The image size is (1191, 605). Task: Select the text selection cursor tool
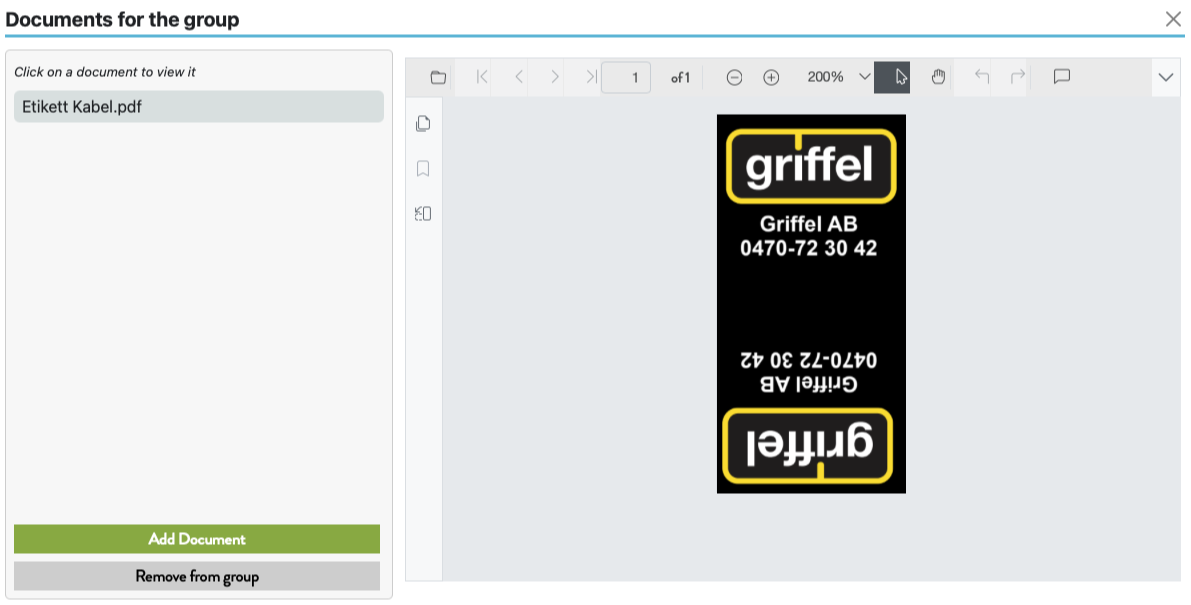(x=892, y=77)
